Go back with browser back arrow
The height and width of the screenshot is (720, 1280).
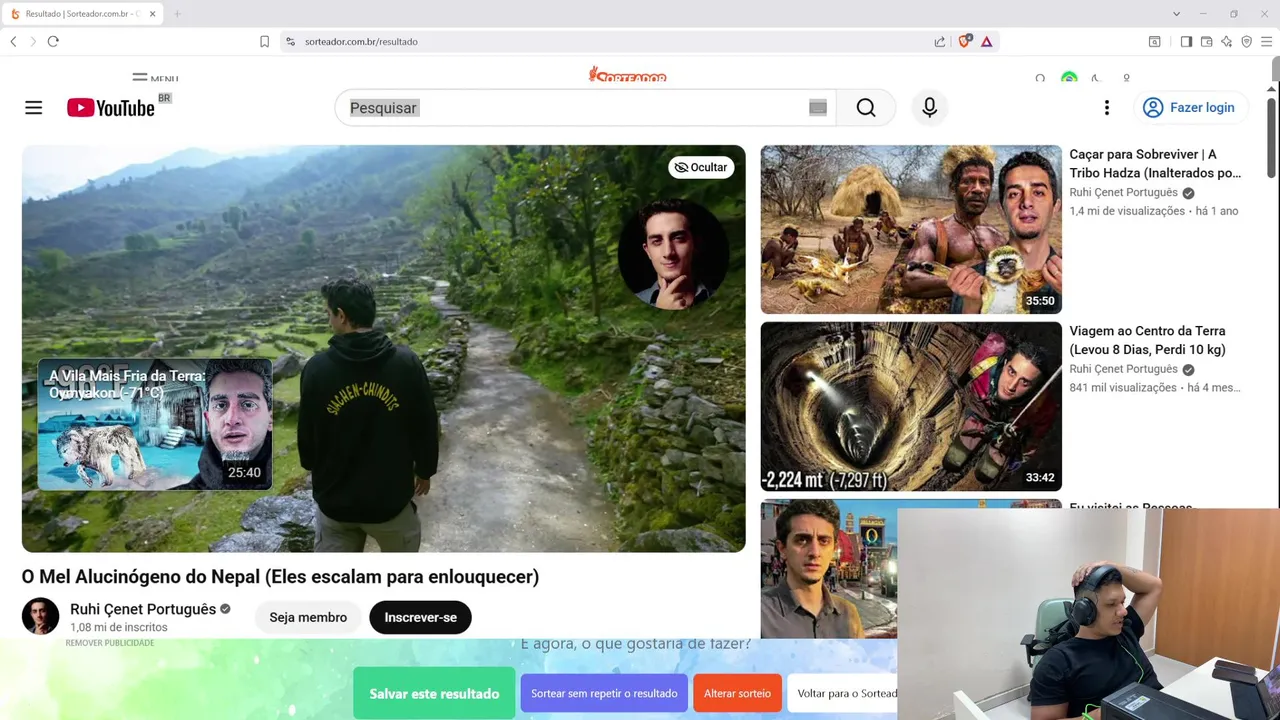(x=13, y=41)
